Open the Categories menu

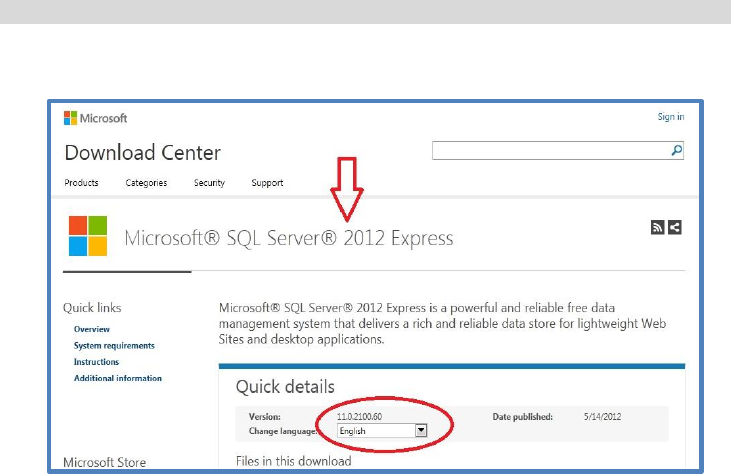[146, 183]
